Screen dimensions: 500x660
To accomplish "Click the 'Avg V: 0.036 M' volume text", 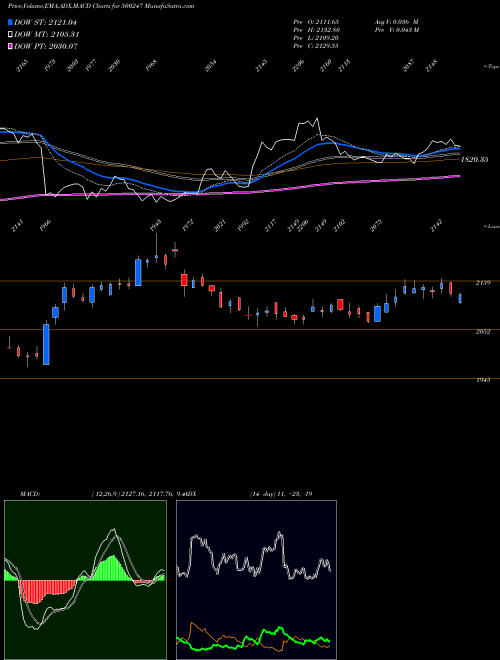I will tap(396, 21).
